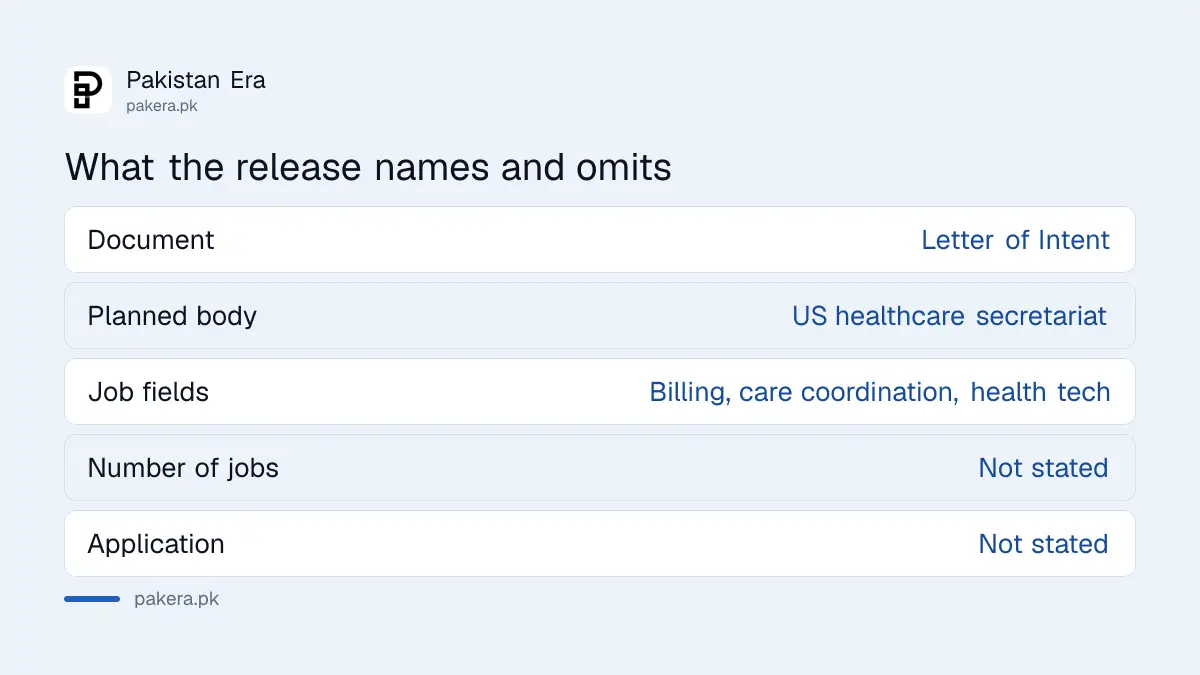Click the heading 'What the release names and omits'
Viewport: 1200px width, 675px height.
tap(368, 167)
